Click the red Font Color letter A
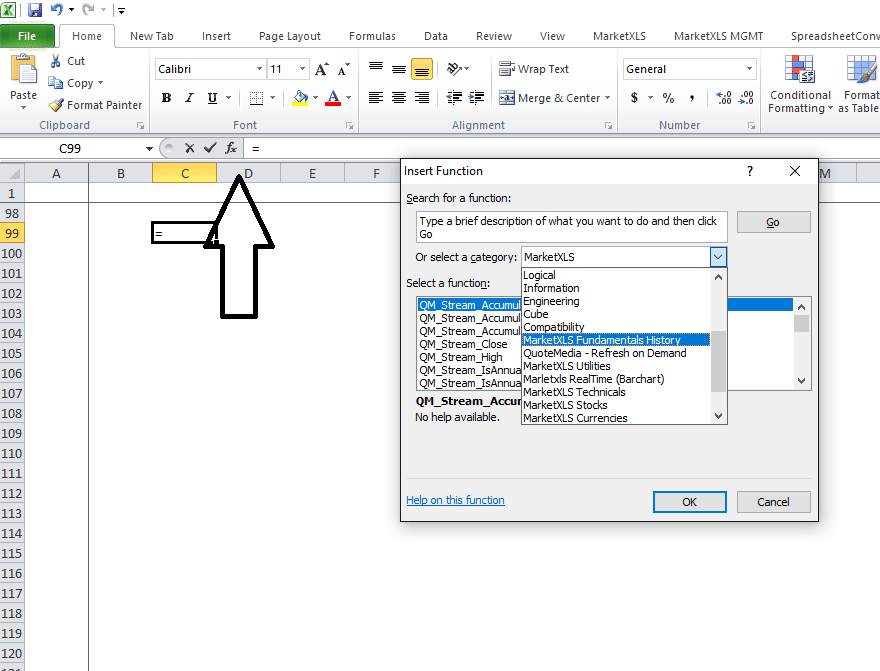Viewport: 880px width, 671px height. (333, 98)
